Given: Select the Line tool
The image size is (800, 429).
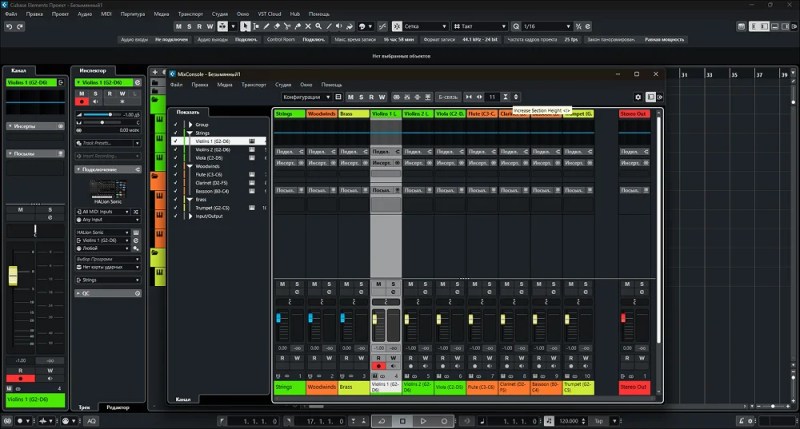Looking at the screenshot, I should (x=329, y=27).
